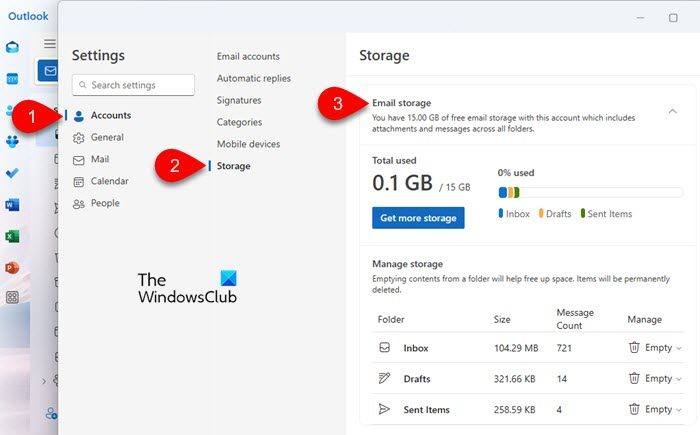This screenshot has height=435, width=700.
Task: Collapse the Email storage section
Action: (x=672, y=111)
